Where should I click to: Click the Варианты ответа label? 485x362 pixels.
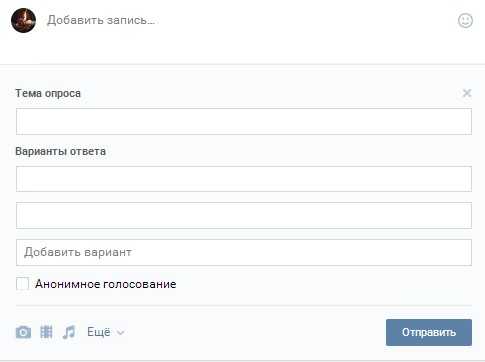61,151
